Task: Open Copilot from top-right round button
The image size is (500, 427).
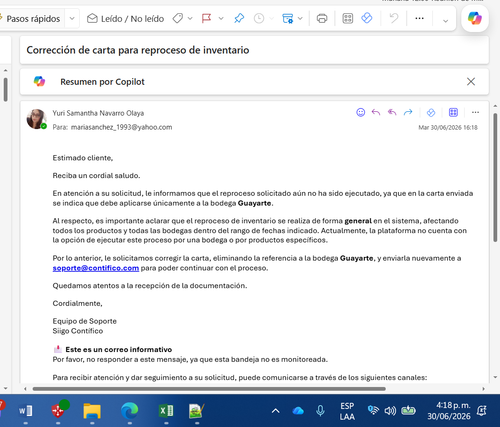Action: pos(475,18)
